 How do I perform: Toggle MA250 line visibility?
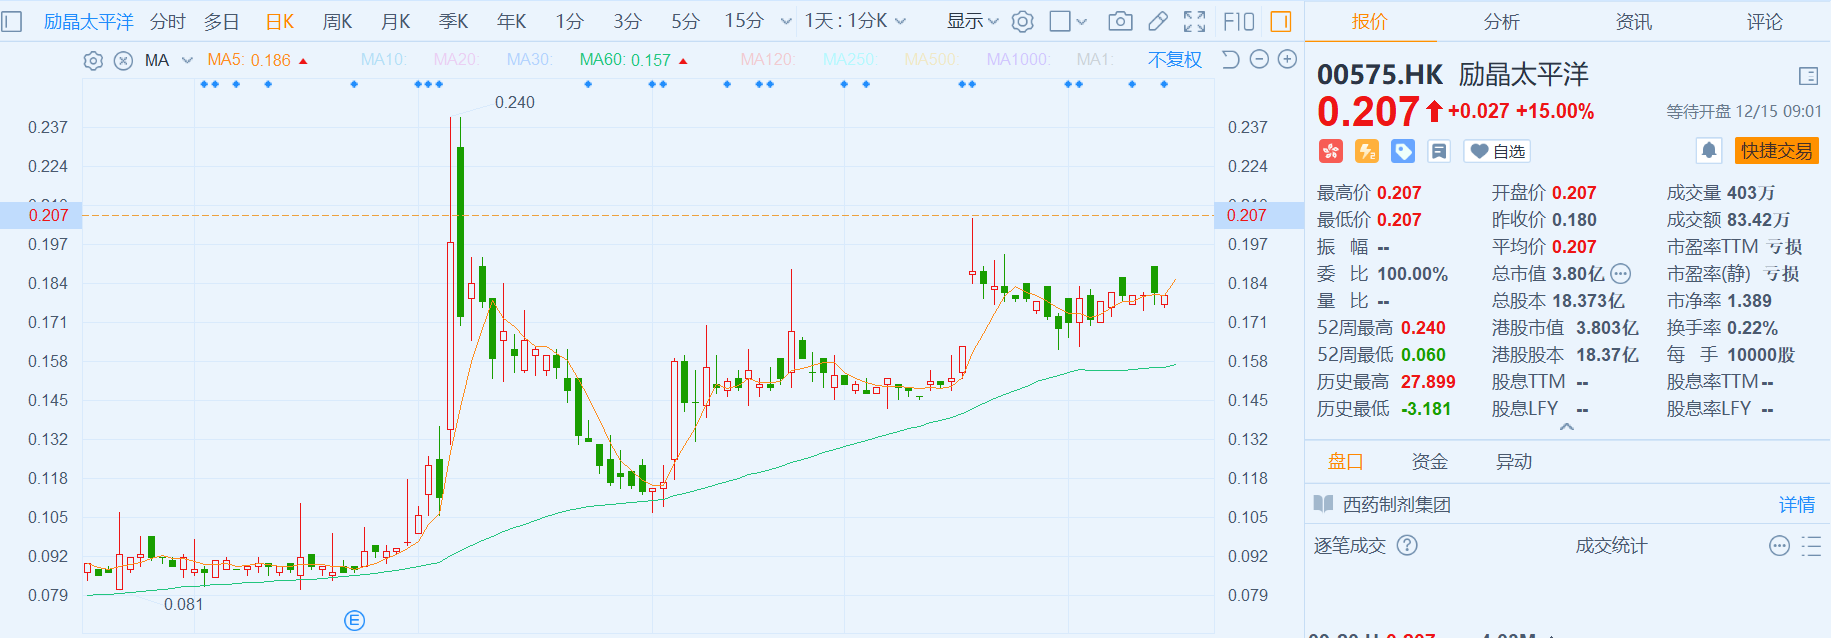850,60
